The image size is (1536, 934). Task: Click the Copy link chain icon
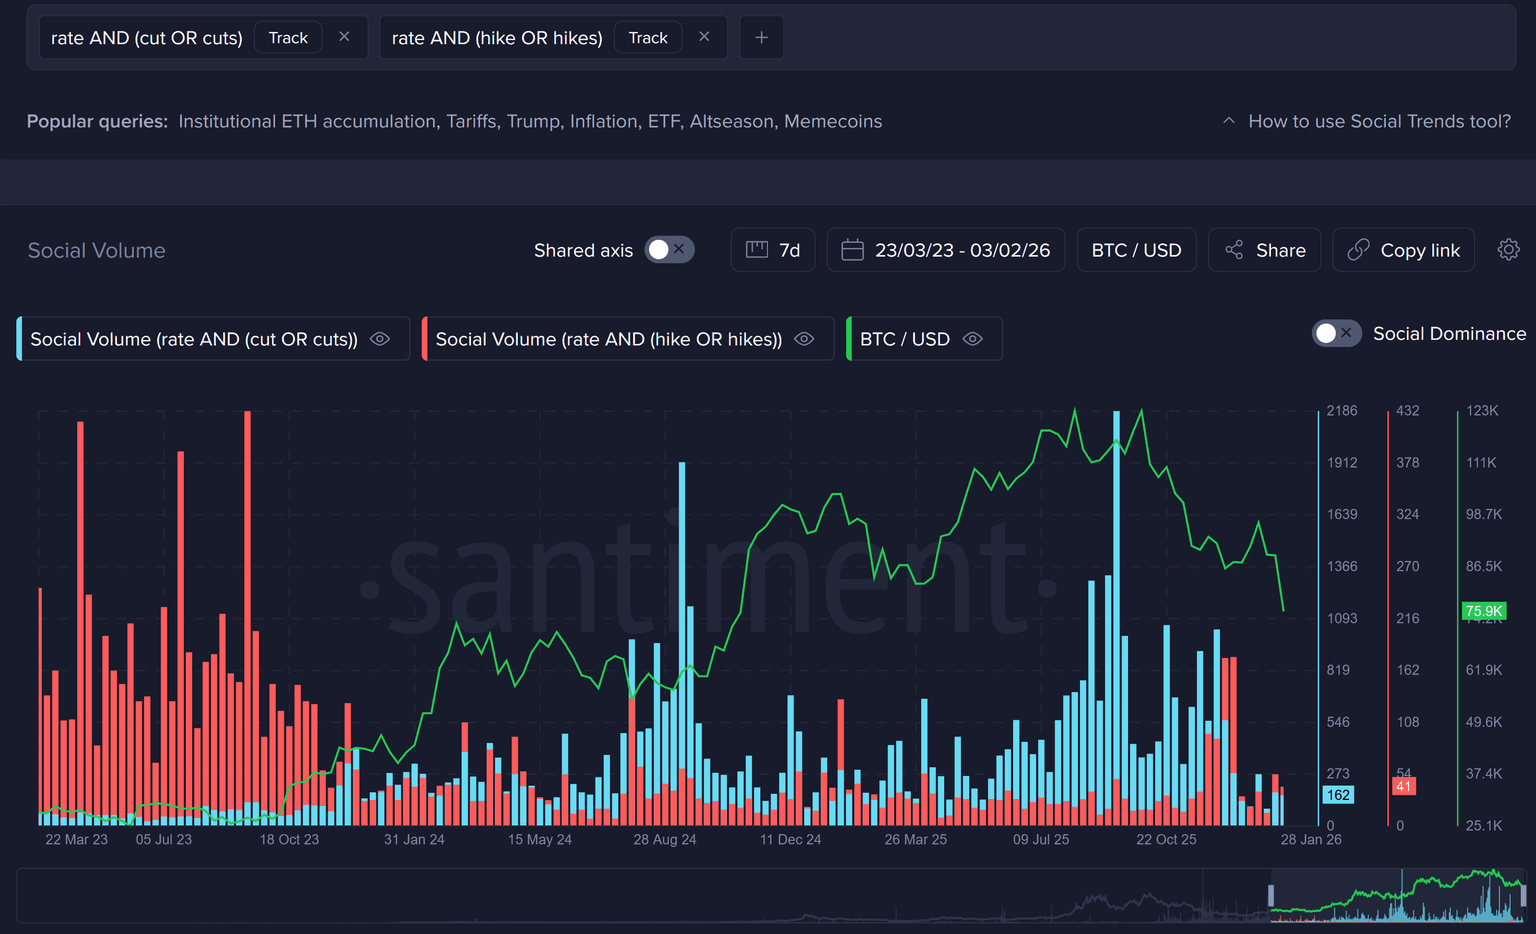click(1358, 250)
